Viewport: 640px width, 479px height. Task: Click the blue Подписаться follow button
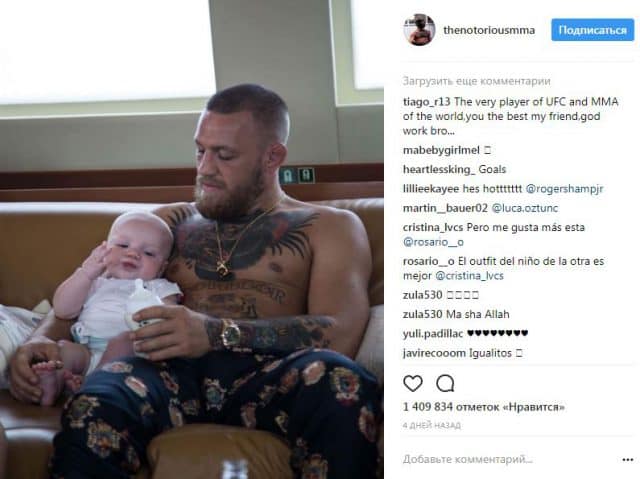coord(592,30)
